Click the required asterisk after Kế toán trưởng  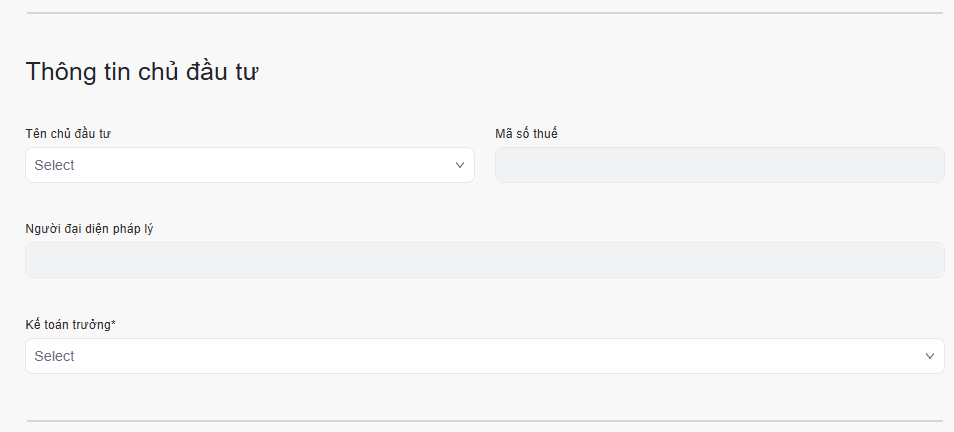[113, 323]
